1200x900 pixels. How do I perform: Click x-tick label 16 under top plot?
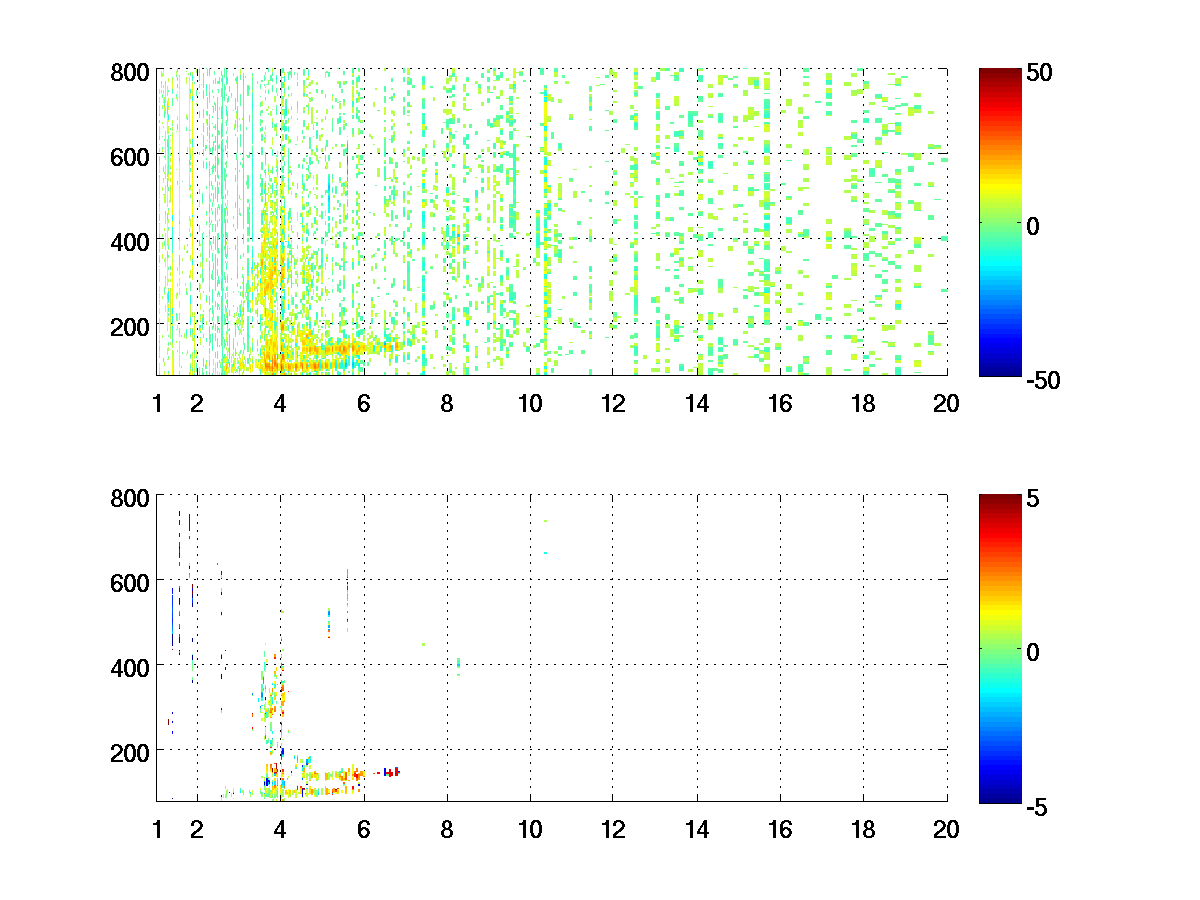point(780,404)
